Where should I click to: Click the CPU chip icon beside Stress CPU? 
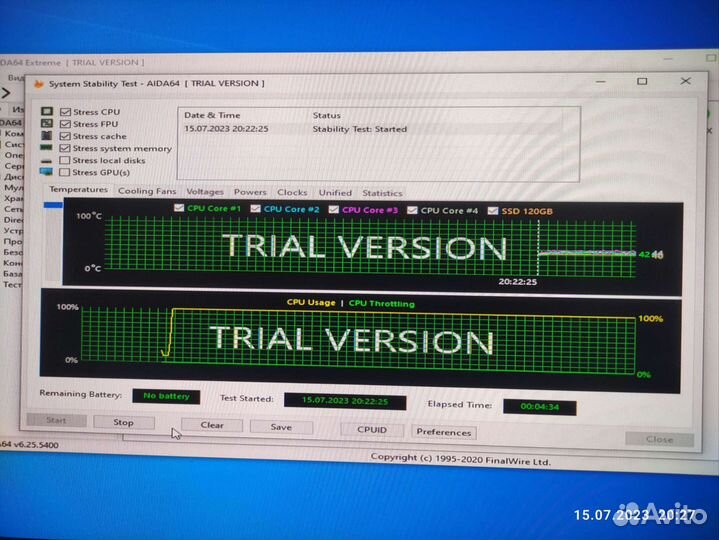point(47,112)
